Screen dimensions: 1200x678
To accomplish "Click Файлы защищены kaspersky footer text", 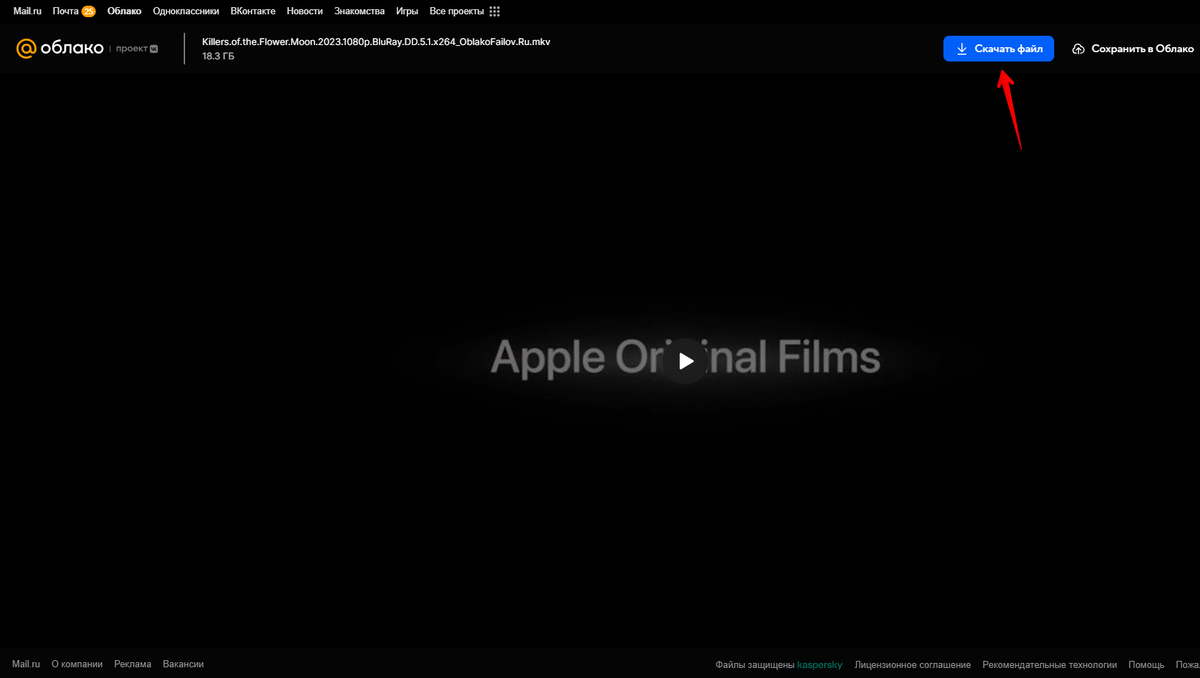I will (779, 664).
